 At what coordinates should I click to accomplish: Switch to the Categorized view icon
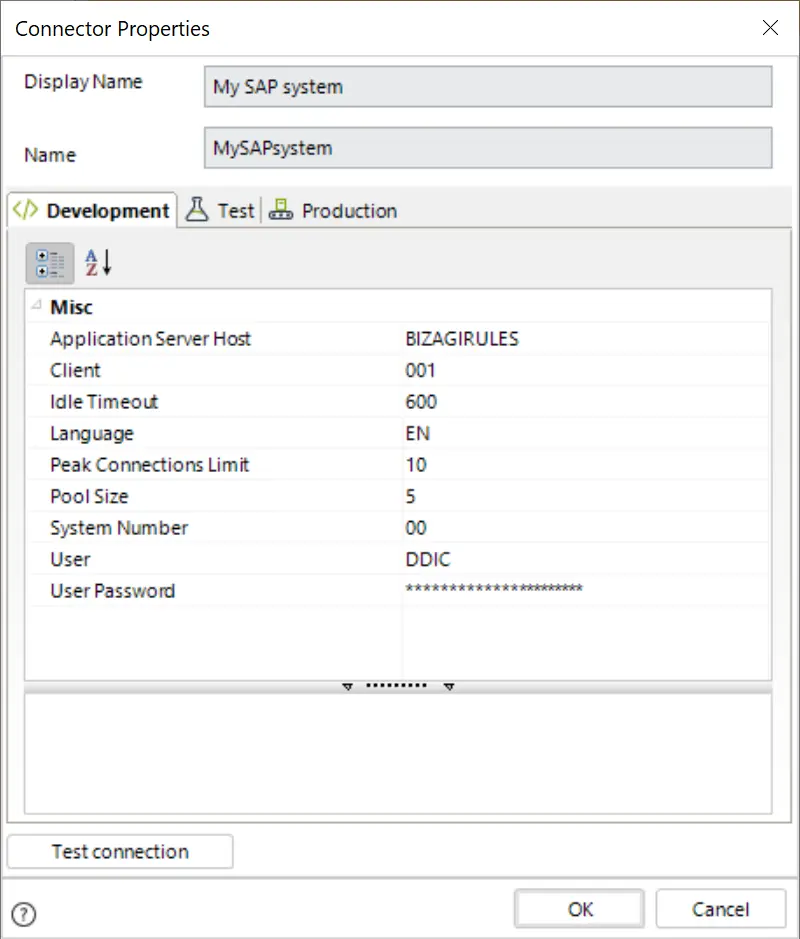point(50,263)
